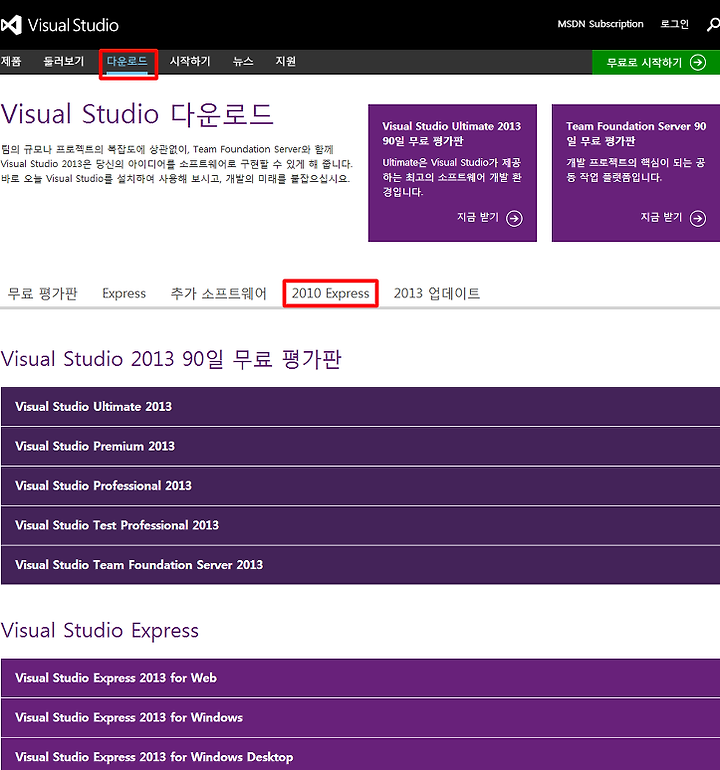
Task: Expand Visual Studio Ultimate 2013 row
Action: [x=360, y=407]
